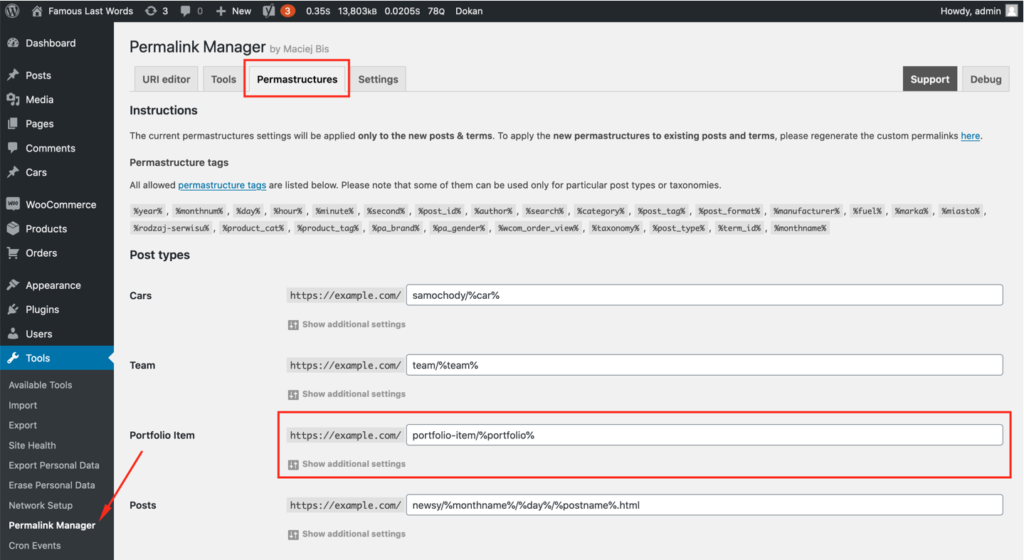Click the Dashboard gauge icon
The image size is (1024, 560).
coord(12,43)
